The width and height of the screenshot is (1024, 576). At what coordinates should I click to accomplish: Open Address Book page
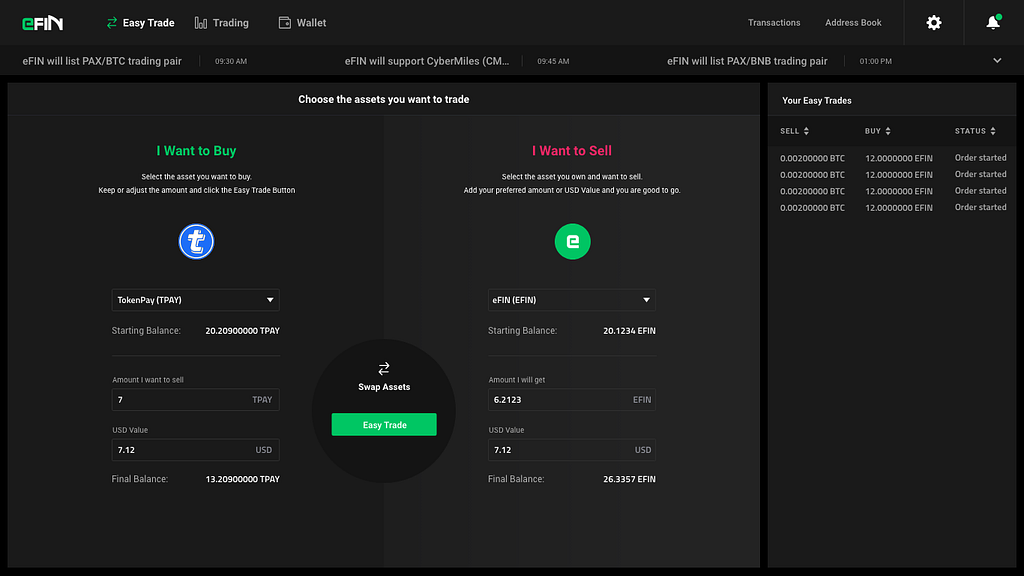853,23
